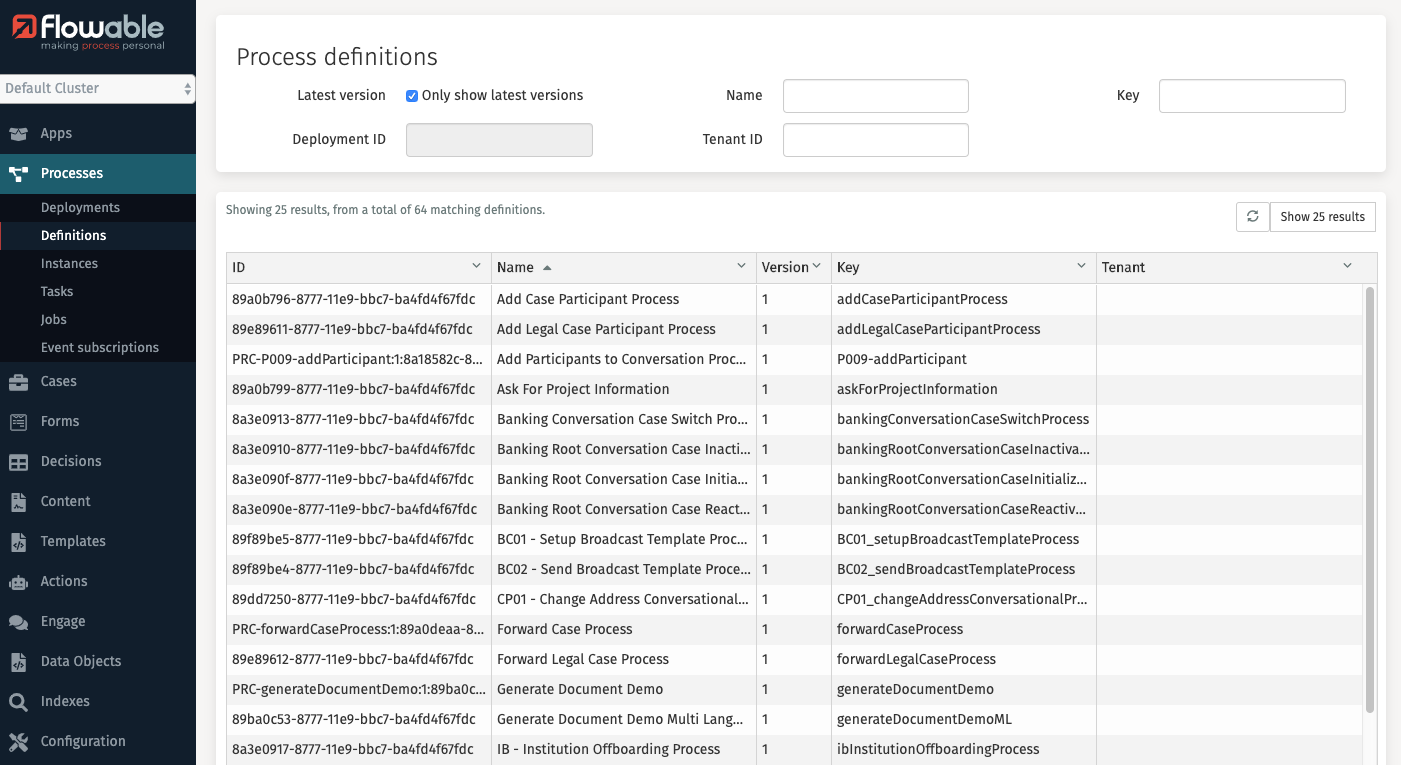Click the Indexes magnifier icon
1401x765 pixels.
(x=18, y=702)
